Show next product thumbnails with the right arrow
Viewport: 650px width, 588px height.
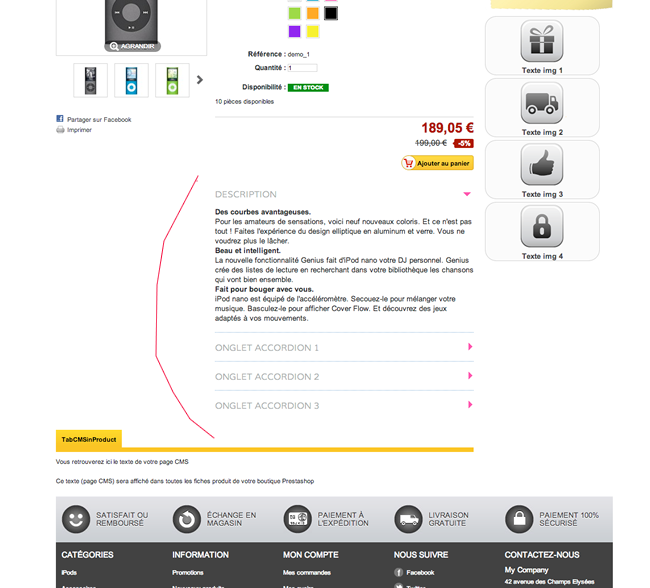(x=200, y=80)
